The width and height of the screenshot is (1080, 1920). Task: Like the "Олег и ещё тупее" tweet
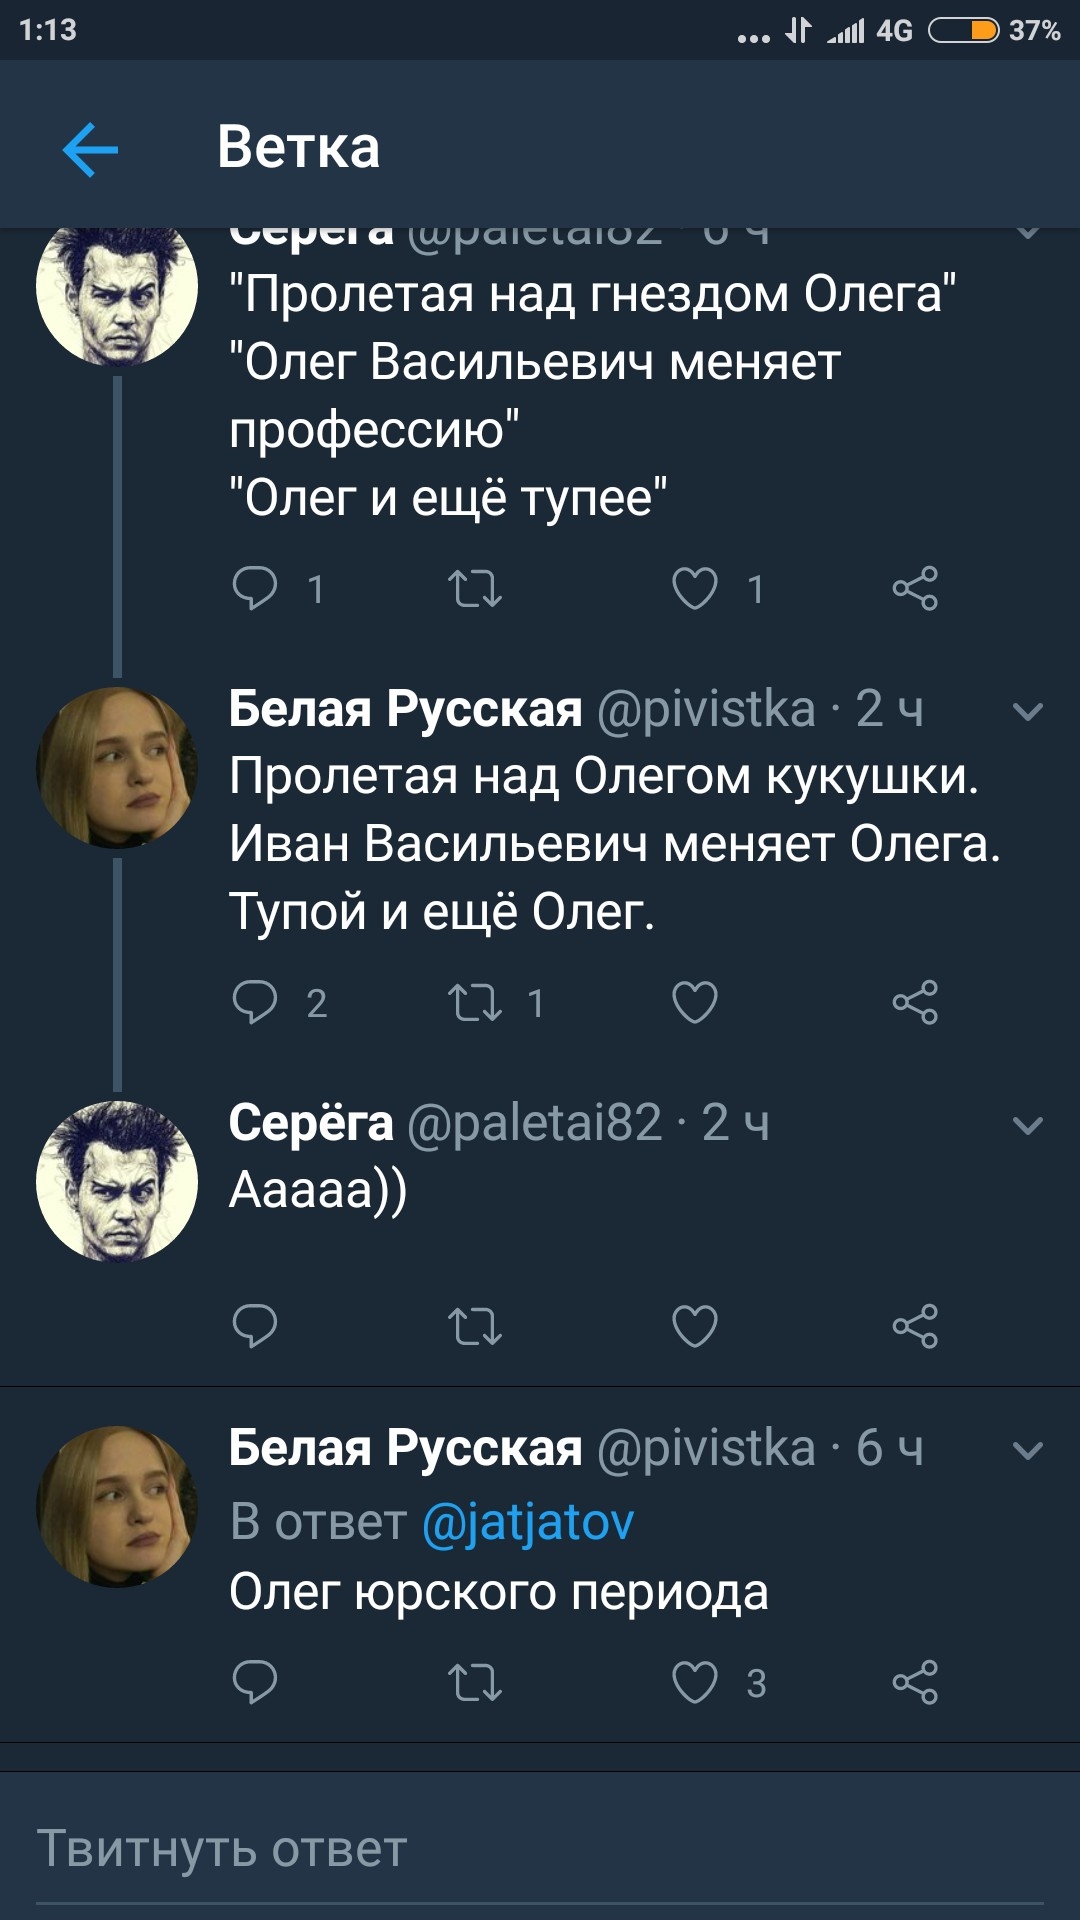pyautogui.click(x=695, y=588)
